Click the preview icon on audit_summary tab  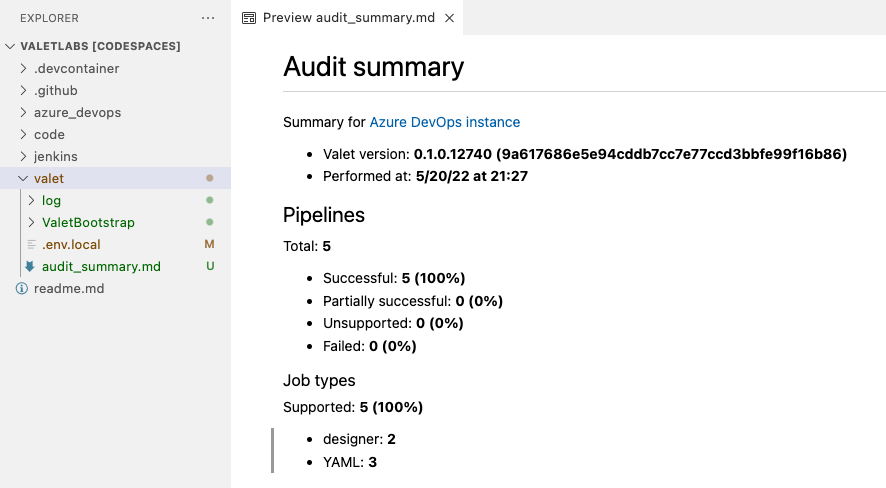(249, 18)
